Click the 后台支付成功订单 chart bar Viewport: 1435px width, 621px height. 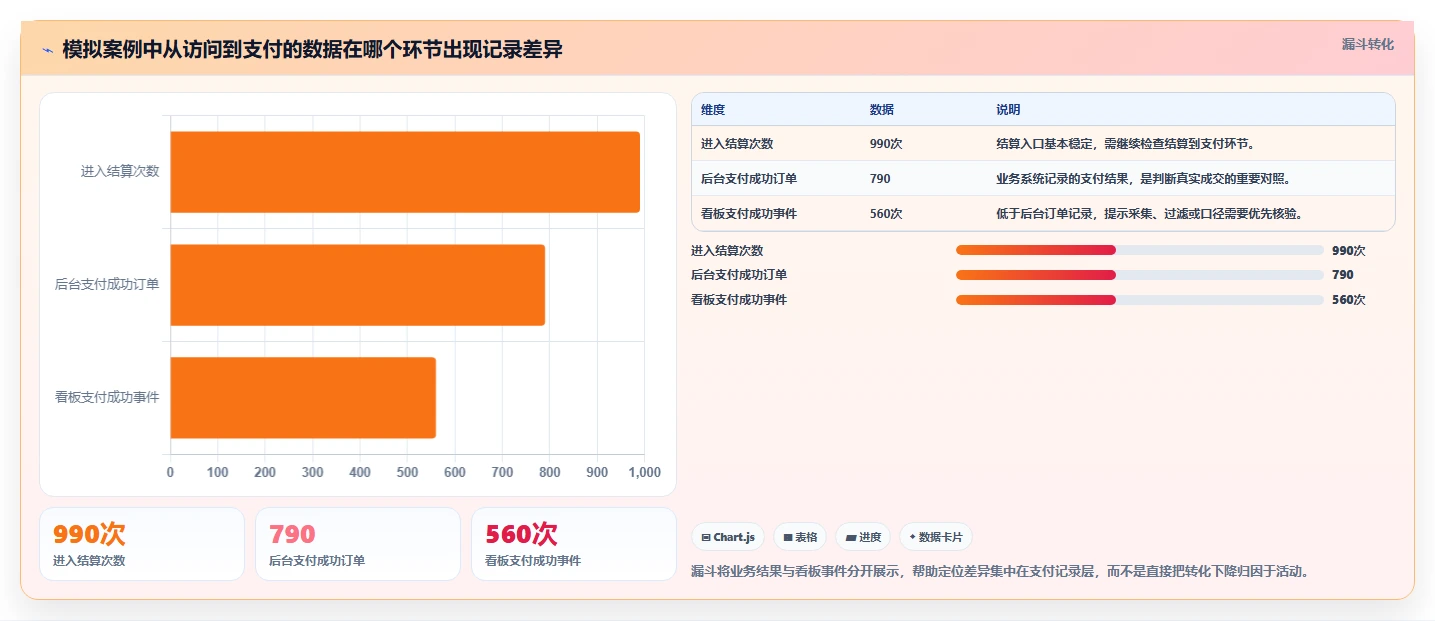[x=358, y=285]
